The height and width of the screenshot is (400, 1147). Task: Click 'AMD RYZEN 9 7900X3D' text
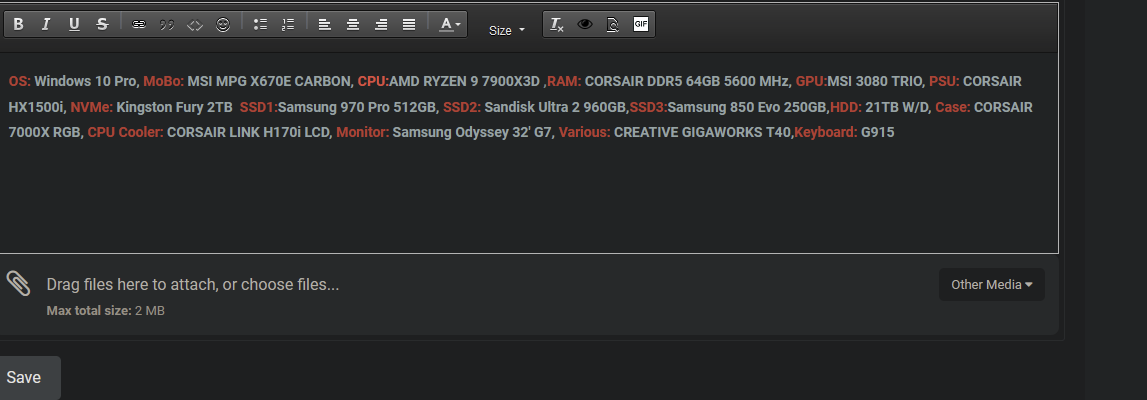465,81
